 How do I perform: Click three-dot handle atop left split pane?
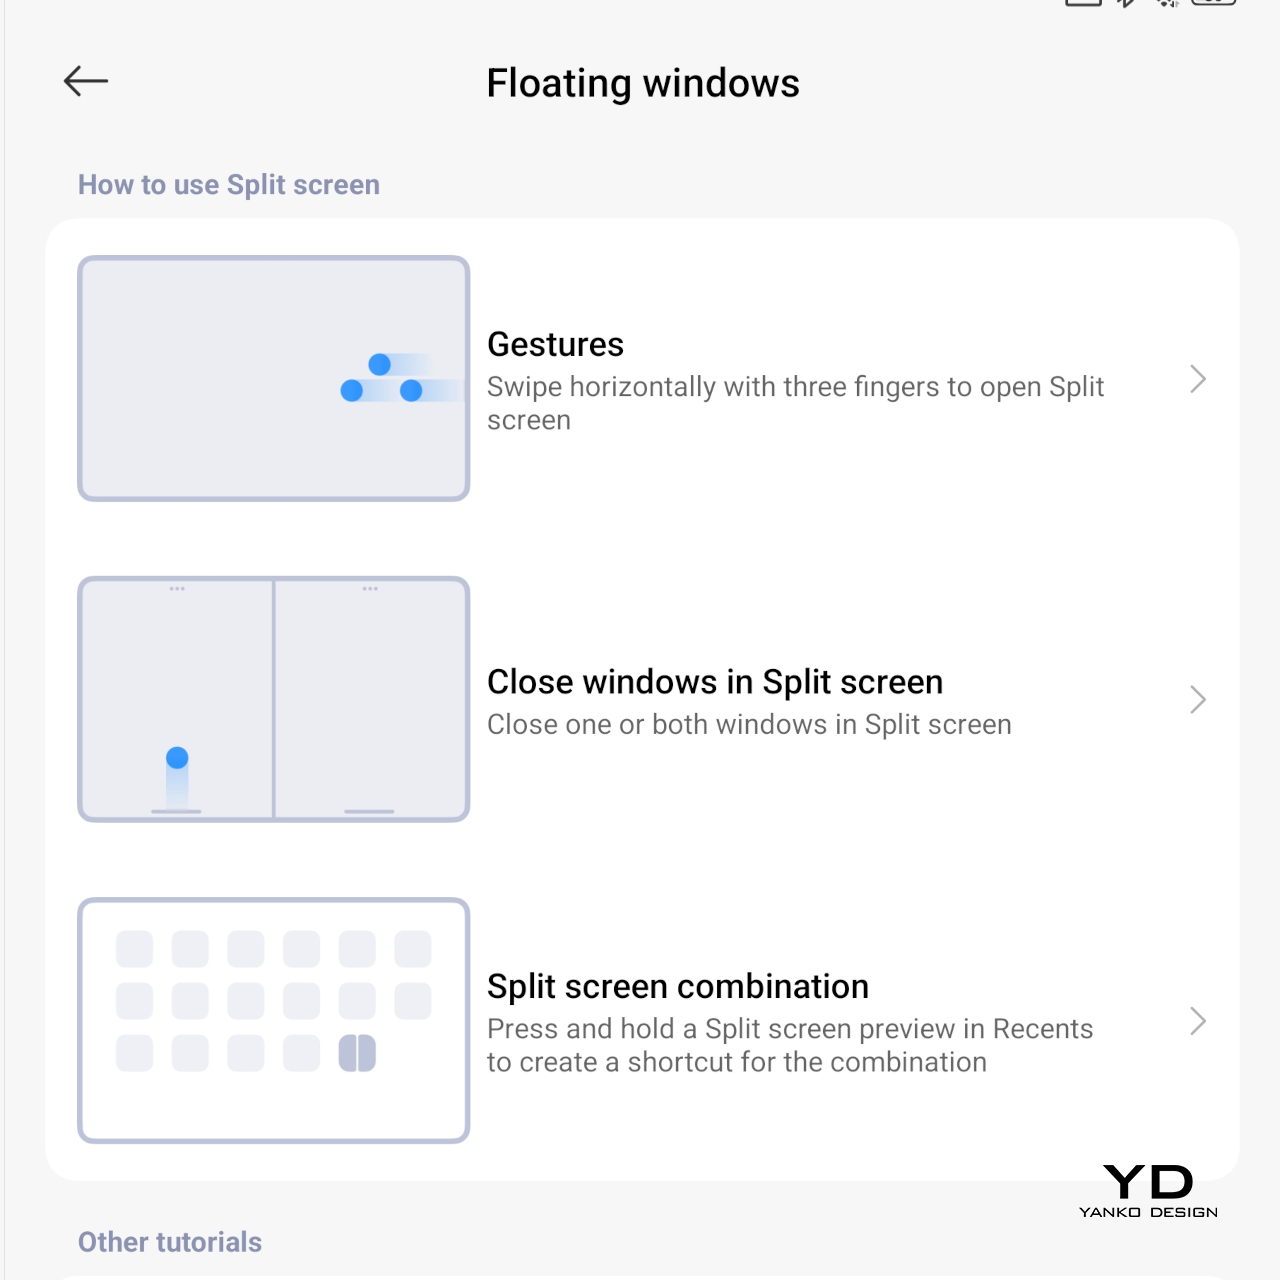(x=177, y=589)
